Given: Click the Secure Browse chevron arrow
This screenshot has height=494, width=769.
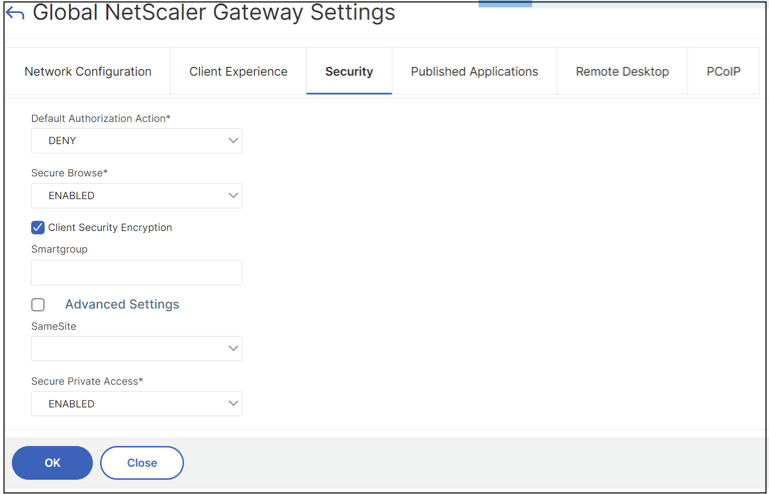Looking at the screenshot, I should click(233, 196).
